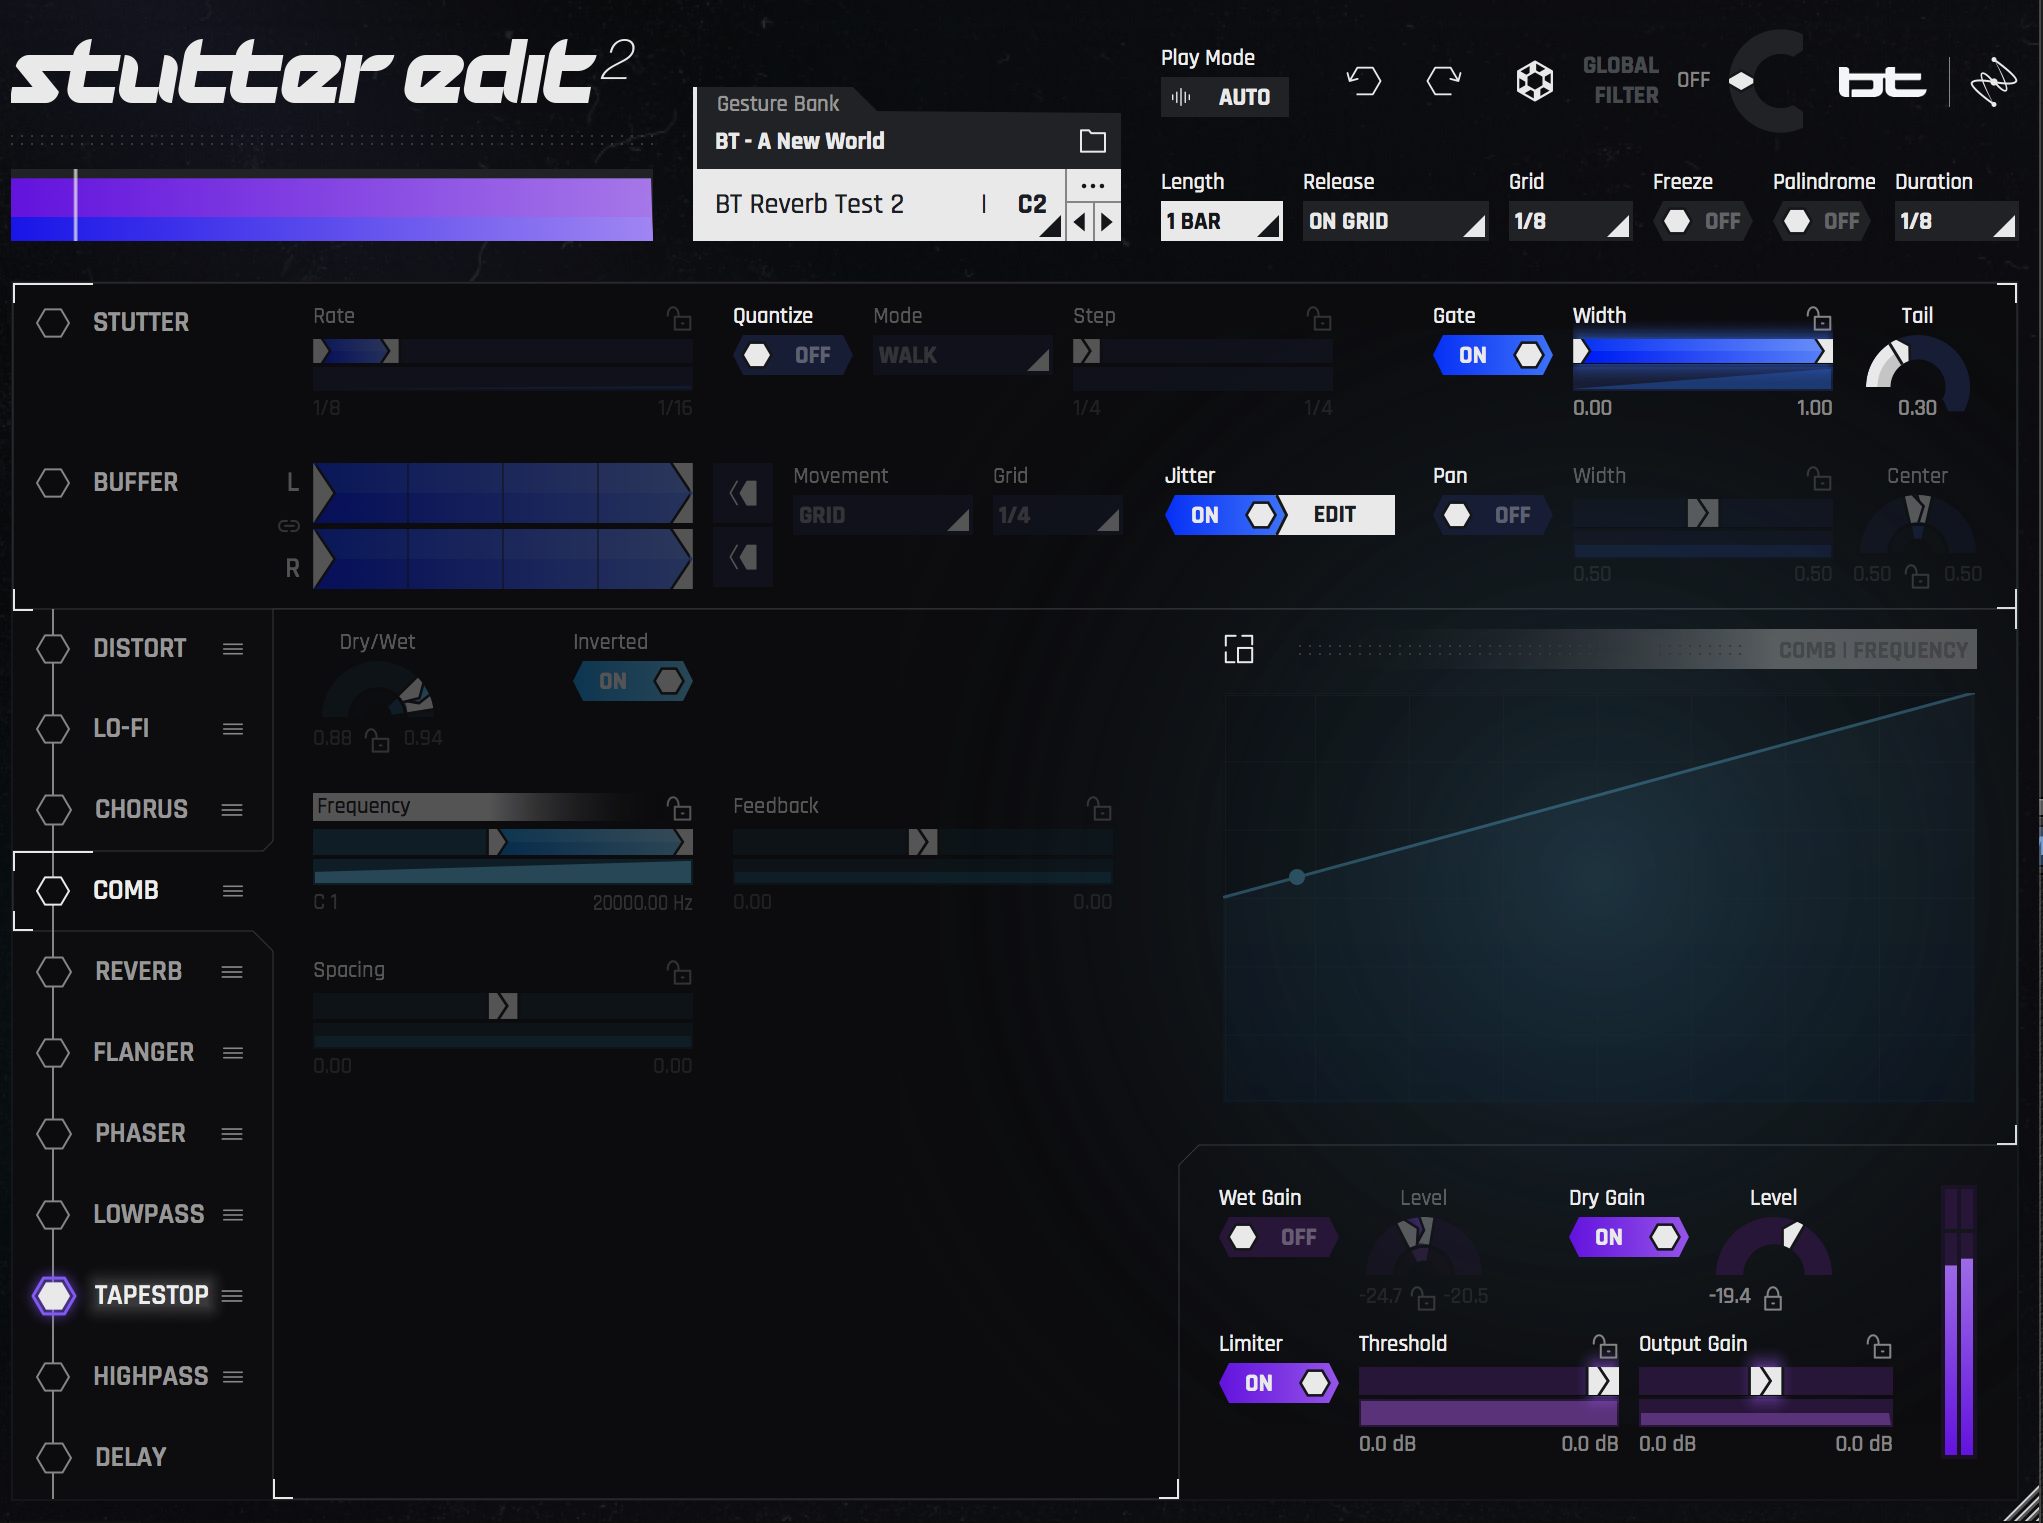Viewport: 2043px width, 1523px height.
Task: Select the LOWPASS module
Action: pos(148,1214)
